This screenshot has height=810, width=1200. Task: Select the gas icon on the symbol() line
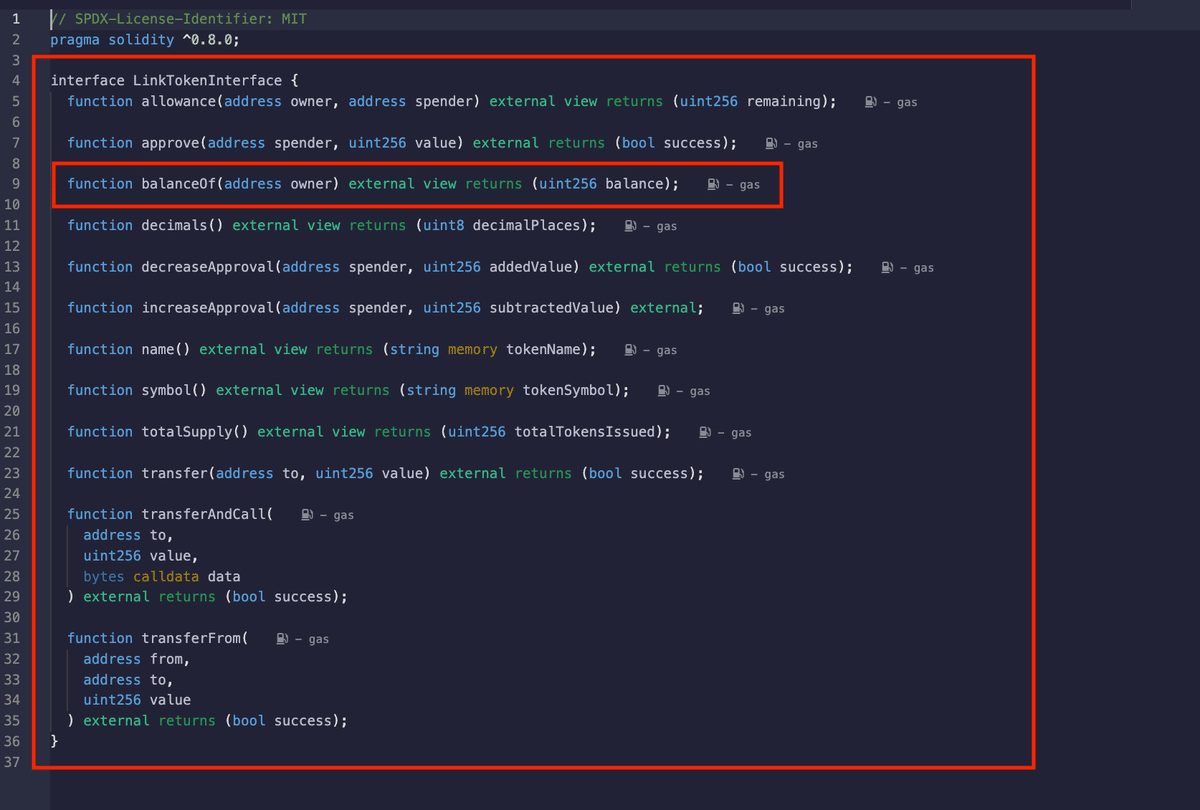pos(664,391)
